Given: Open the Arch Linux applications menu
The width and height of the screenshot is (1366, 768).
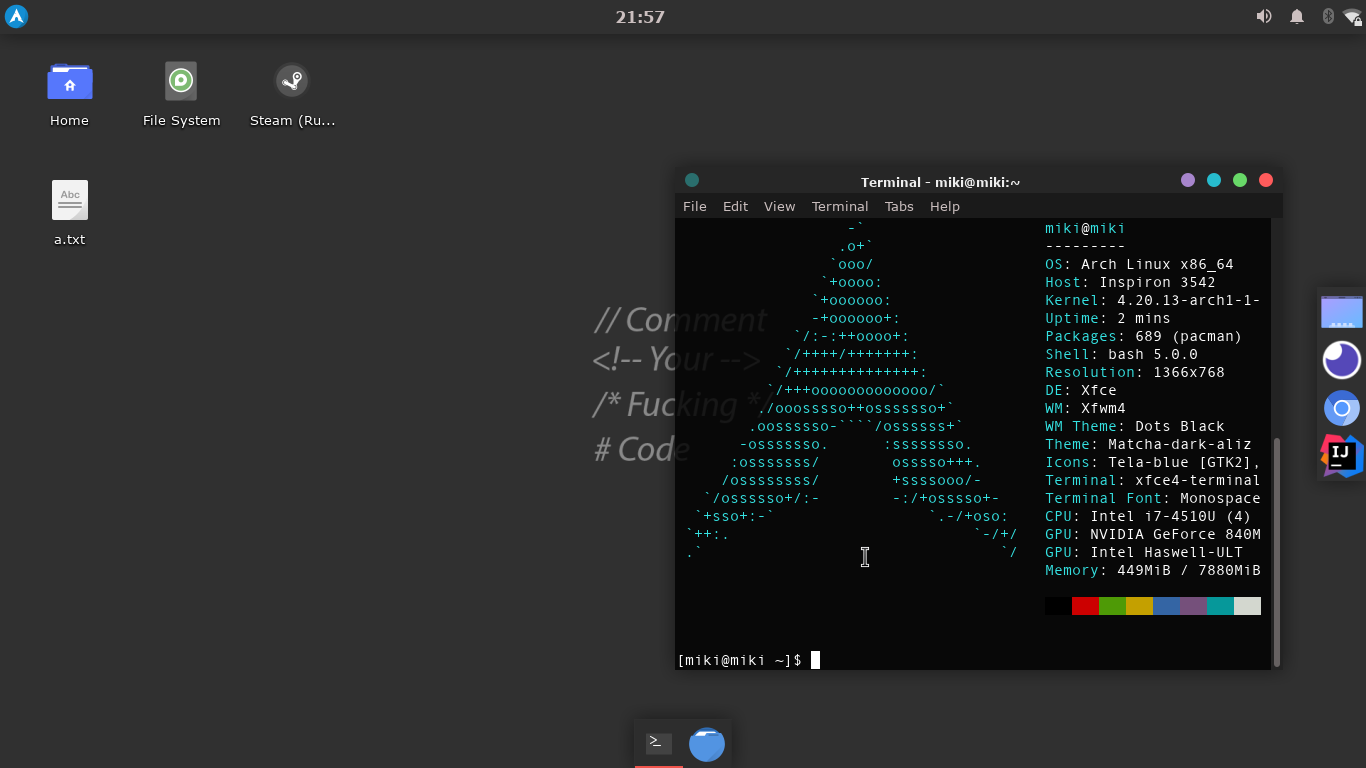Looking at the screenshot, I should coord(16,16).
